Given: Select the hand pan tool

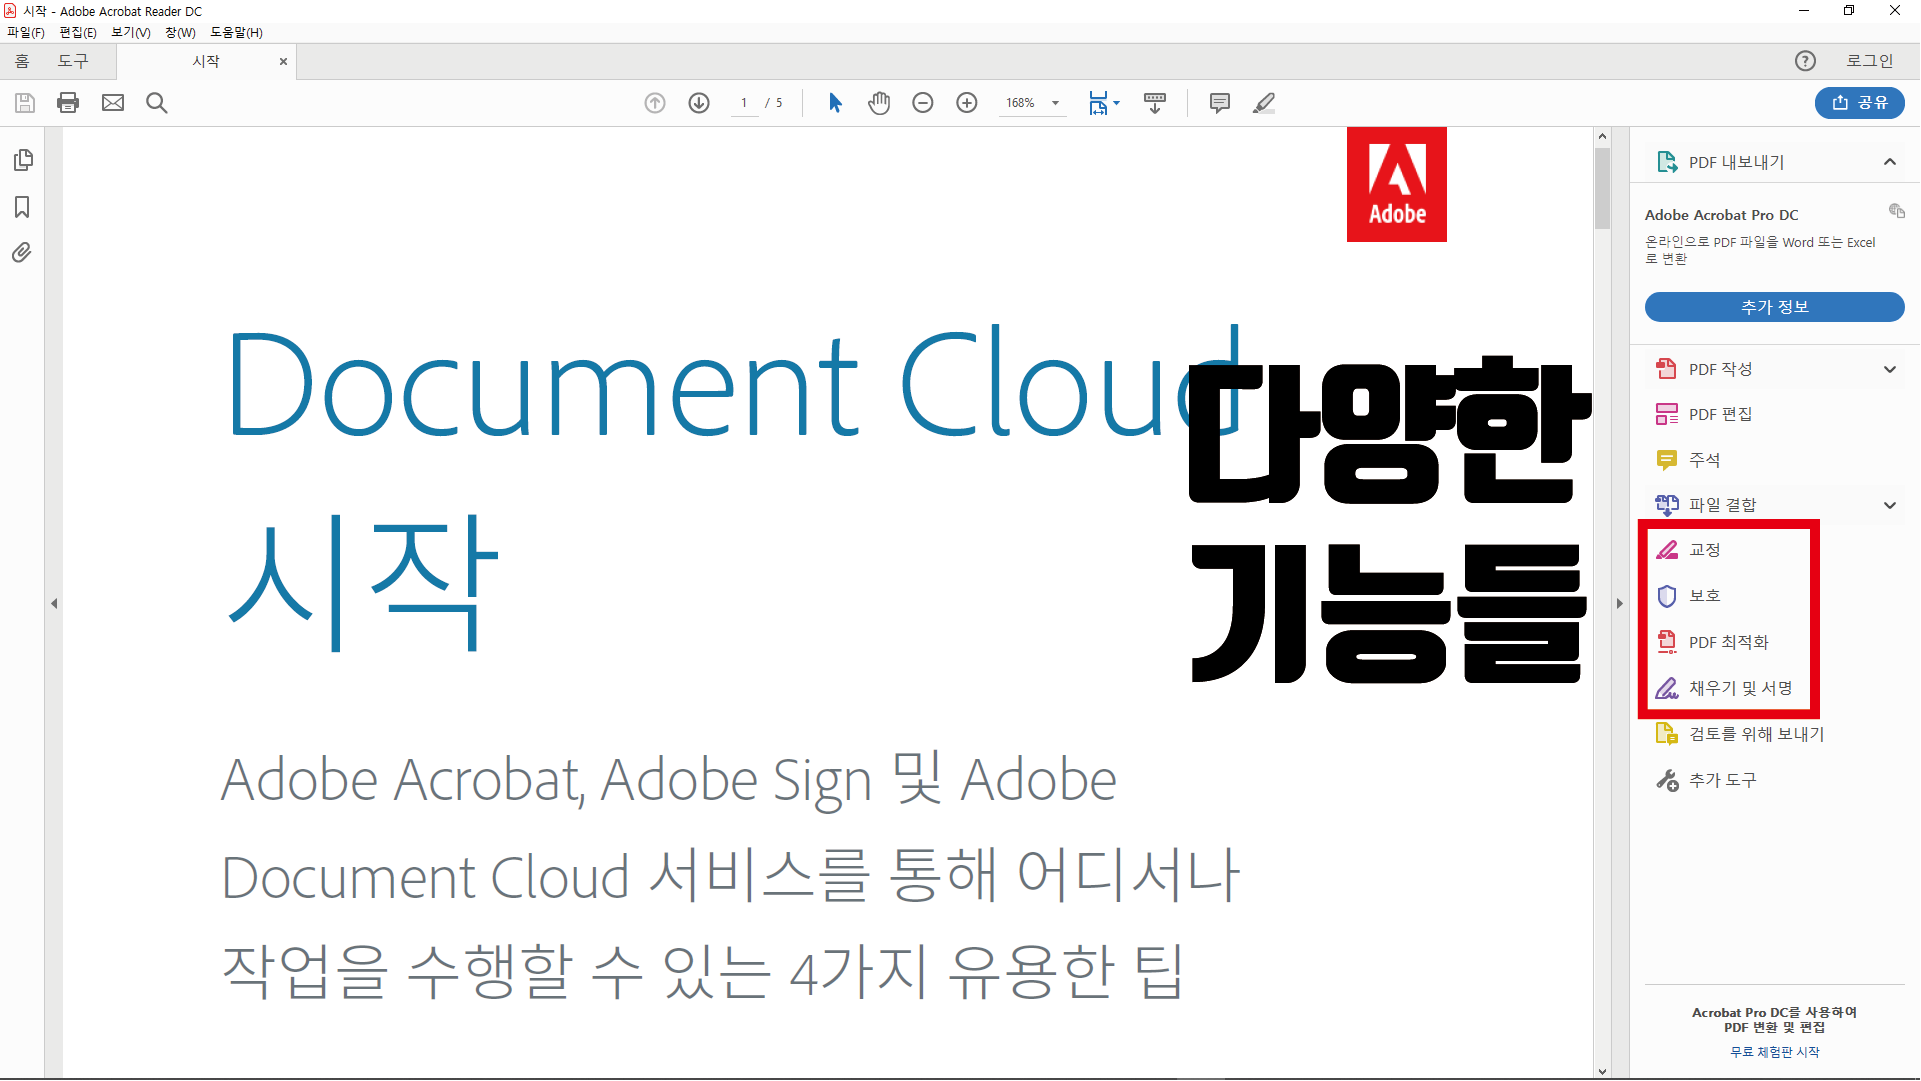Looking at the screenshot, I should [x=879, y=103].
